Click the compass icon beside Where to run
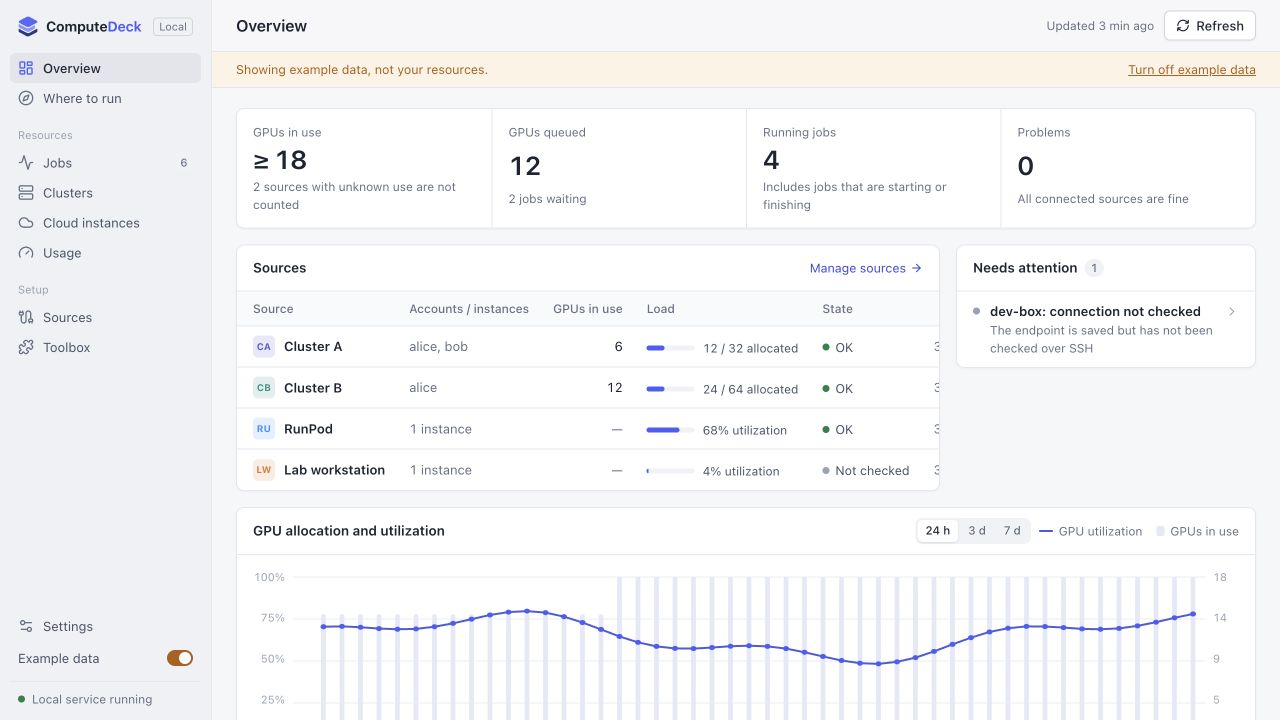 26,98
